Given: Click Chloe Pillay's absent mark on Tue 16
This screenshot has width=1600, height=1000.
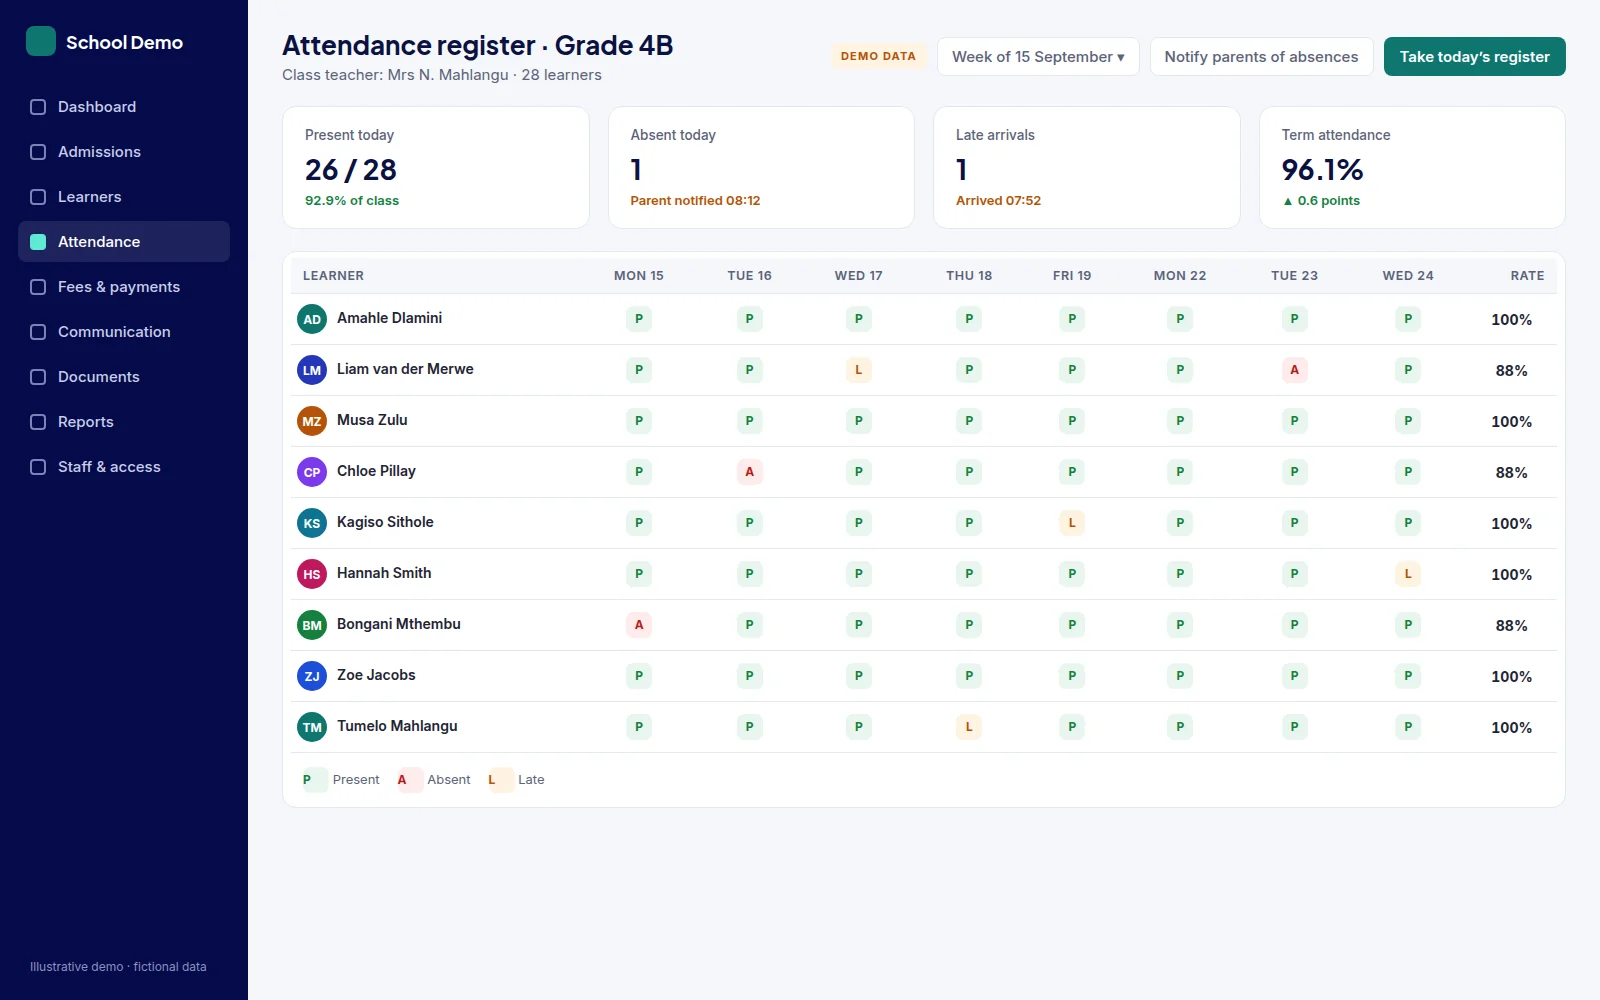Looking at the screenshot, I should pyautogui.click(x=749, y=472).
